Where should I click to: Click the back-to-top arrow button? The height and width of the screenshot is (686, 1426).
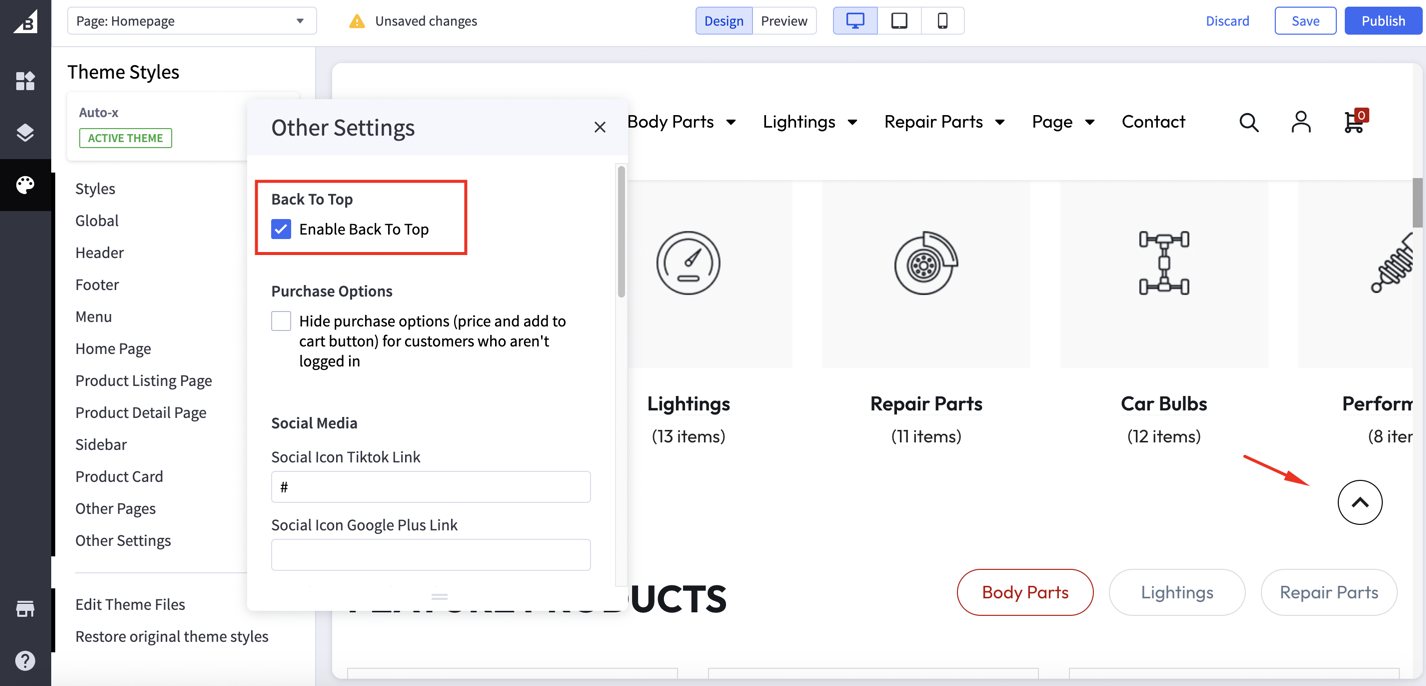(x=1360, y=503)
